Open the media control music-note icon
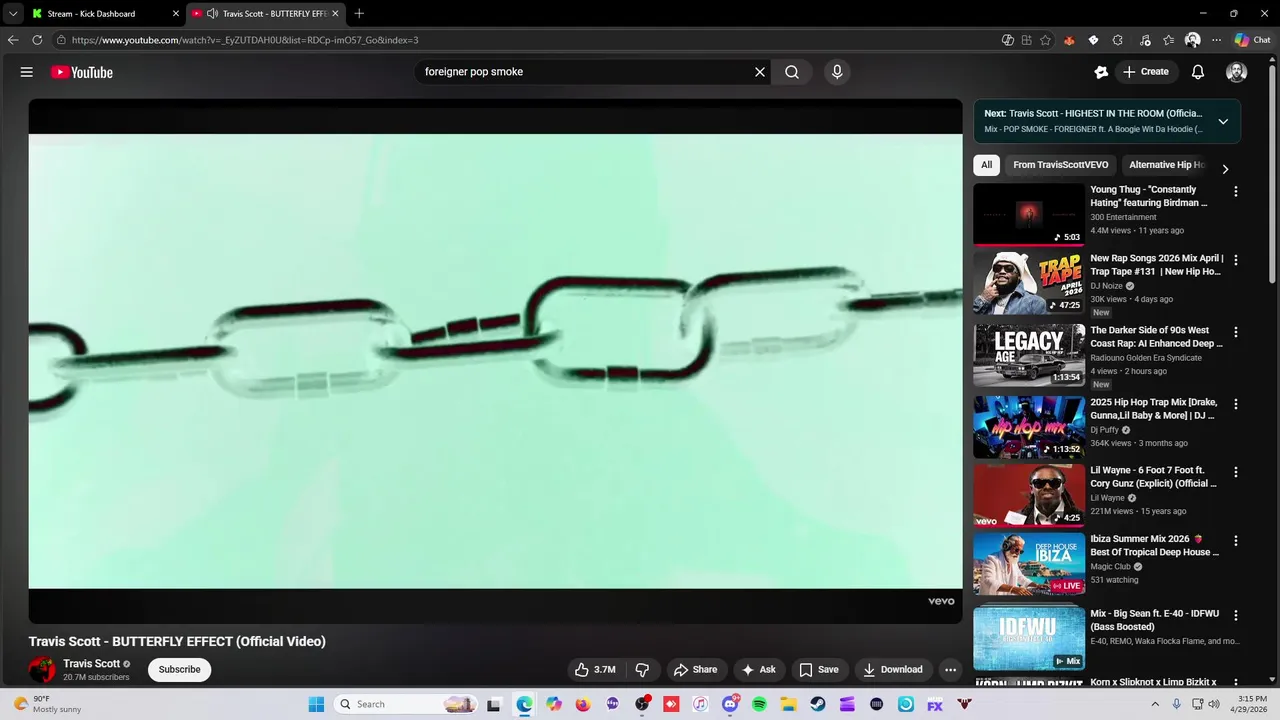Screen dimensions: 1280x720 1145,40
